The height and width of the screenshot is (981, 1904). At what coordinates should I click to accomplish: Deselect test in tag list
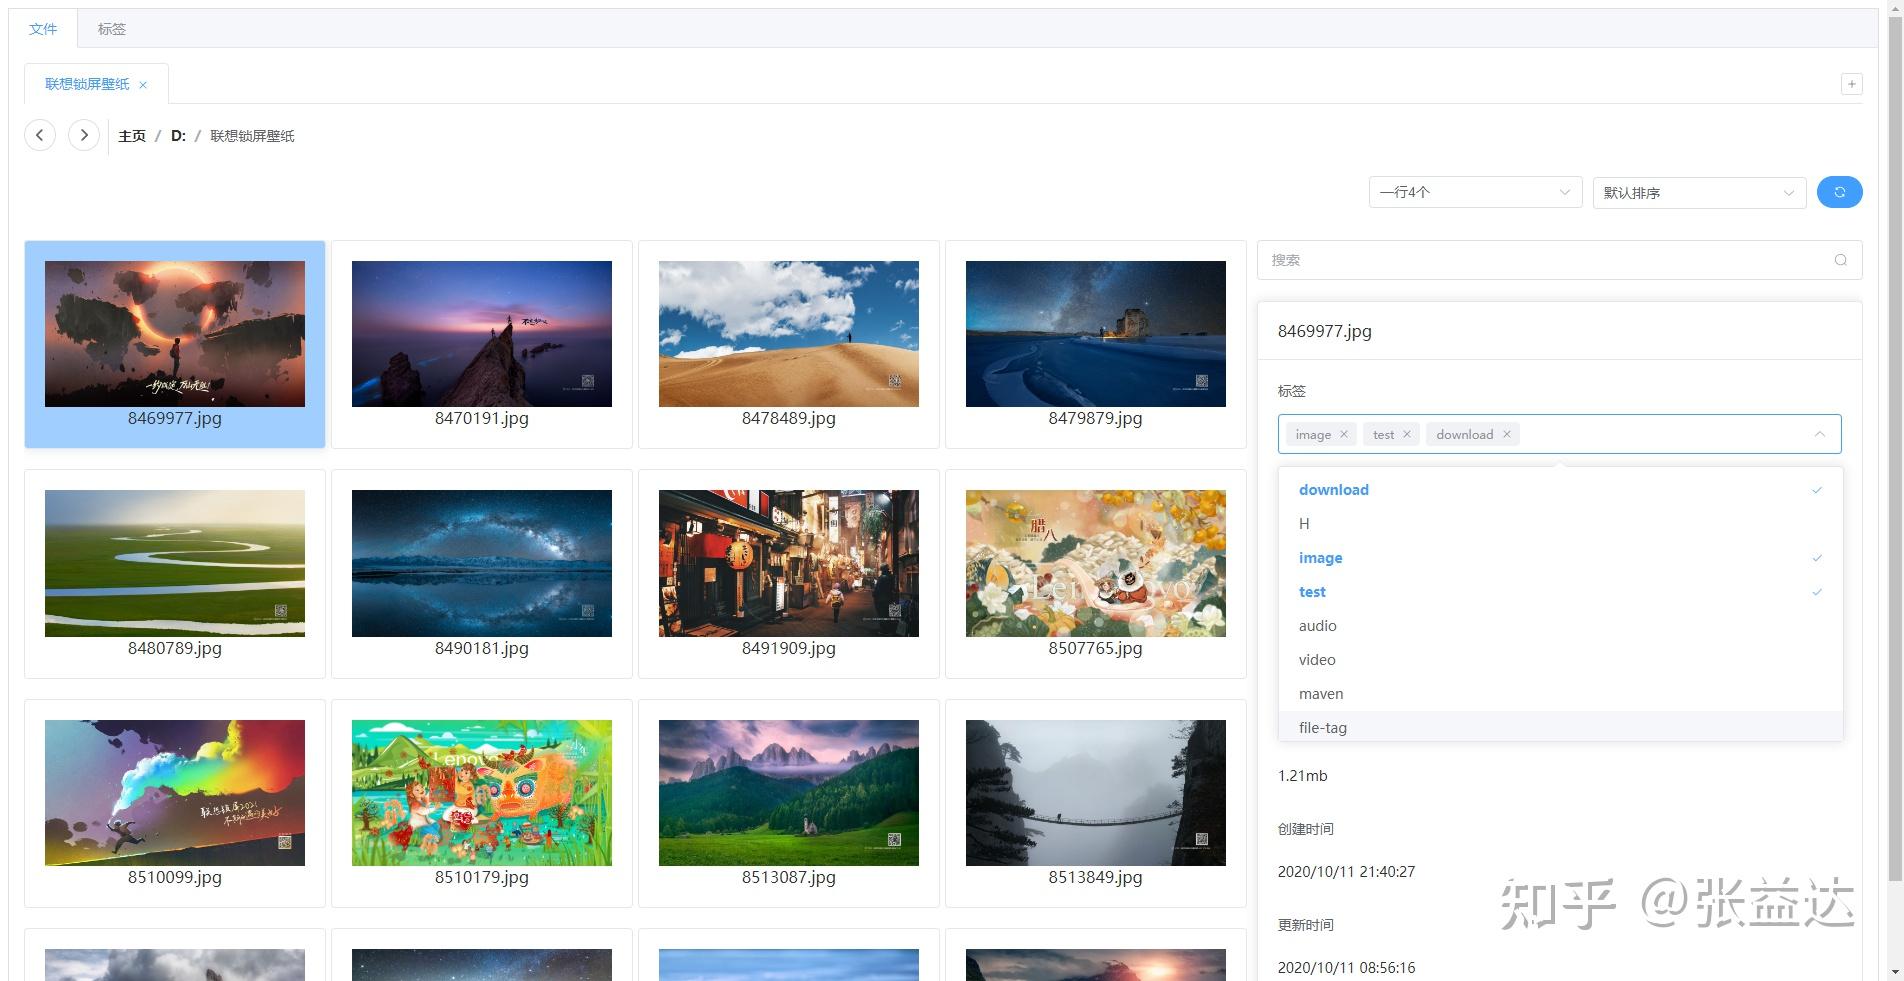(x=1560, y=592)
